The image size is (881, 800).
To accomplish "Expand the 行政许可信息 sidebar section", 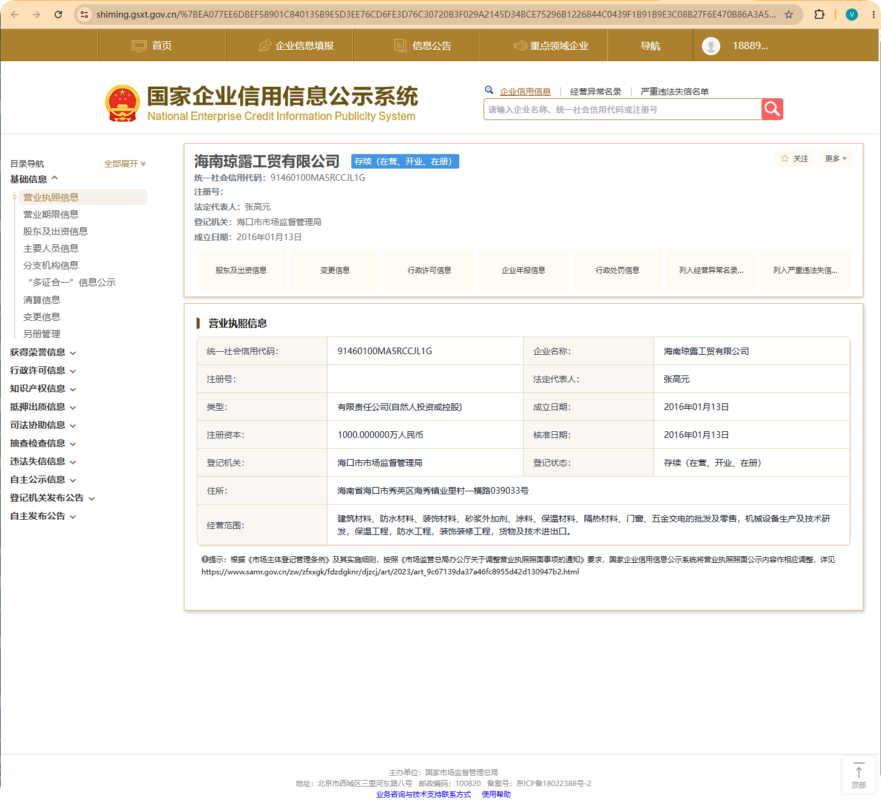I will (43, 370).
